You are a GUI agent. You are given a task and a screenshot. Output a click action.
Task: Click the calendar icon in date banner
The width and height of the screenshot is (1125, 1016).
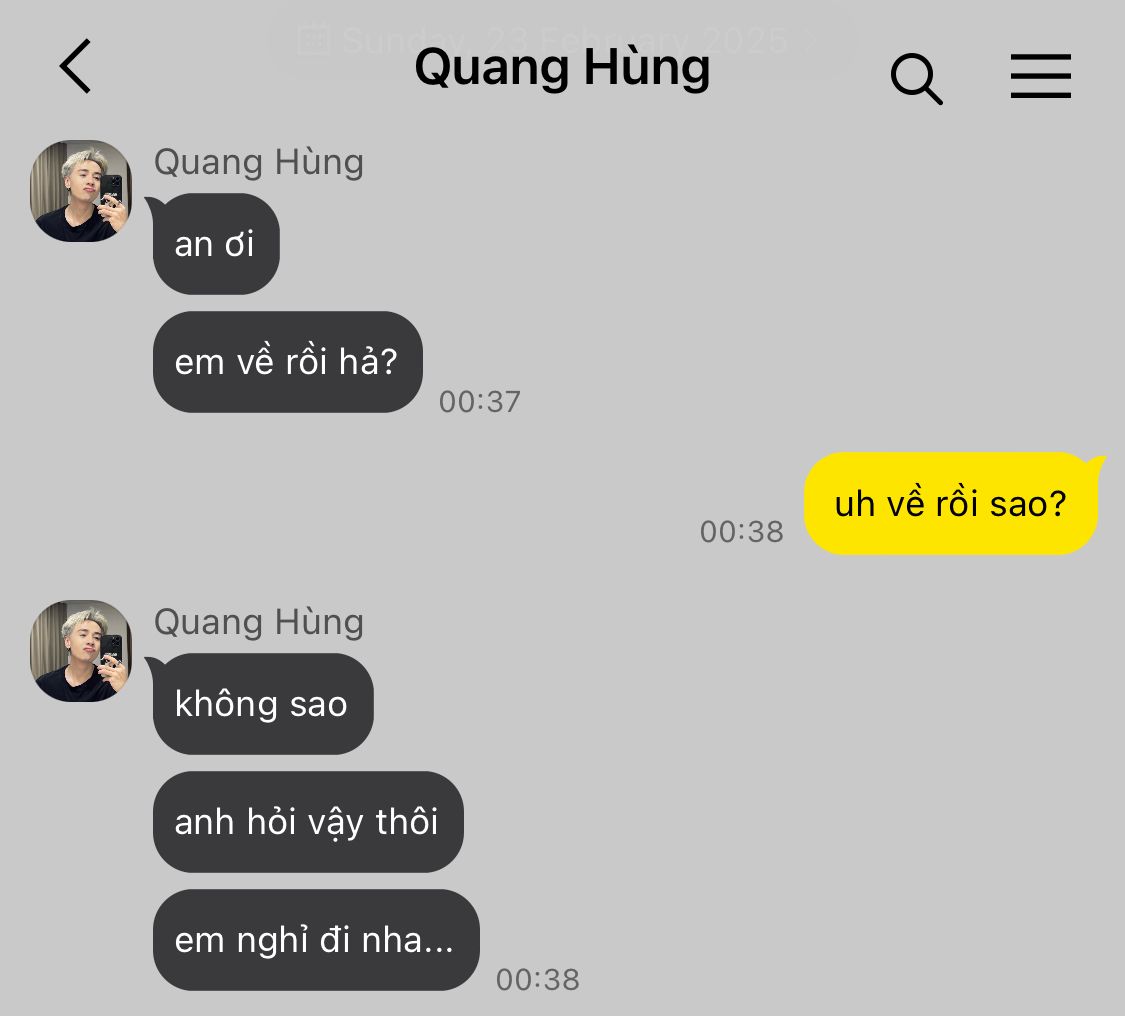(x=314, y=39)
